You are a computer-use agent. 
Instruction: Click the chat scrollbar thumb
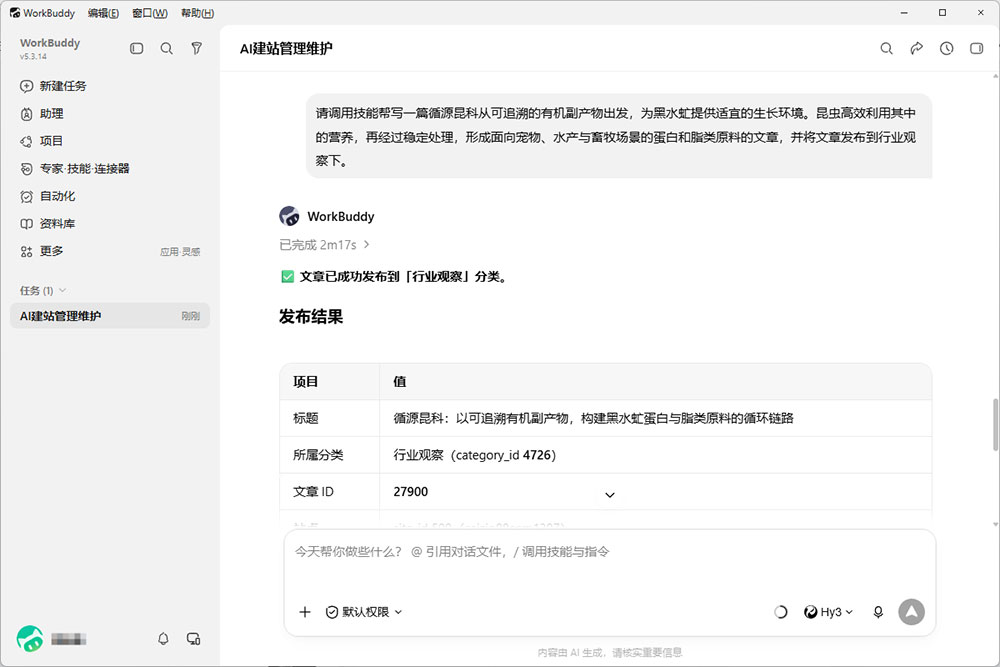995,424
